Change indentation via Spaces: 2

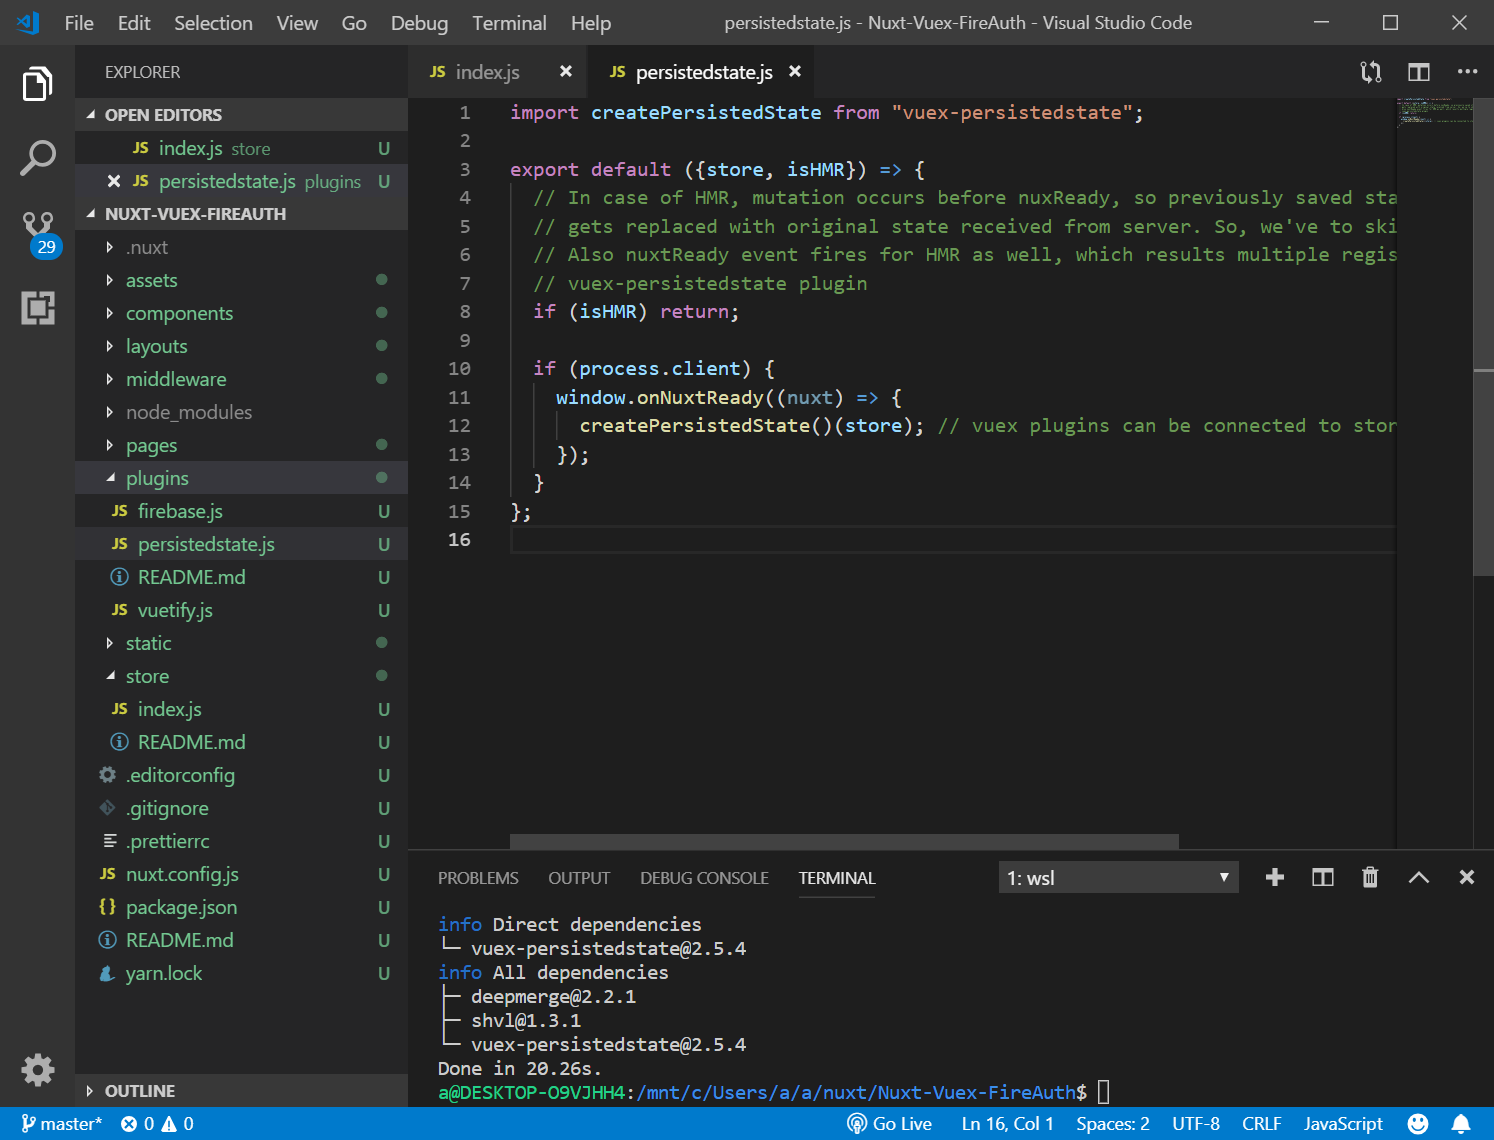coord(1112,1124)
